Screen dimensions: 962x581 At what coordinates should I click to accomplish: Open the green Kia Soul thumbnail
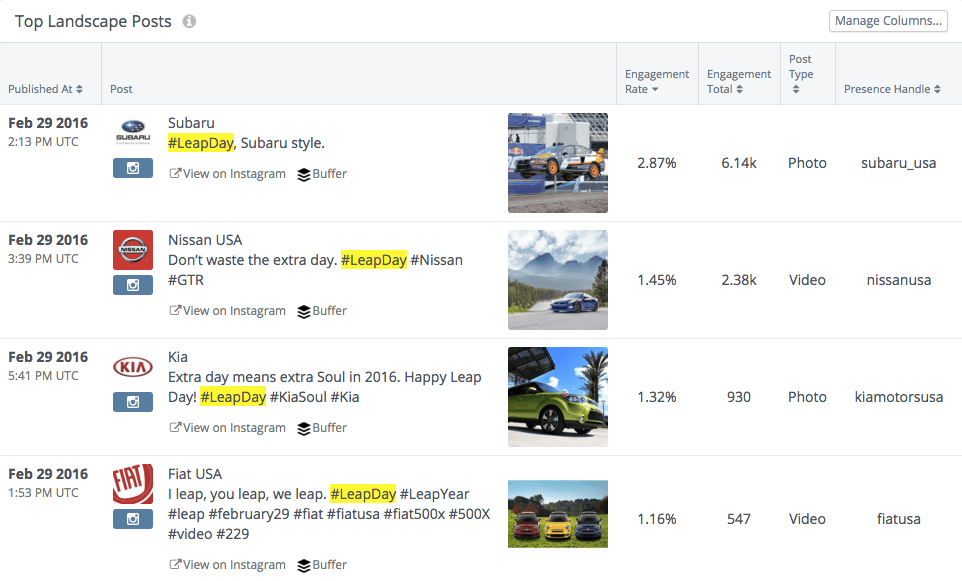tap(558, 397)
